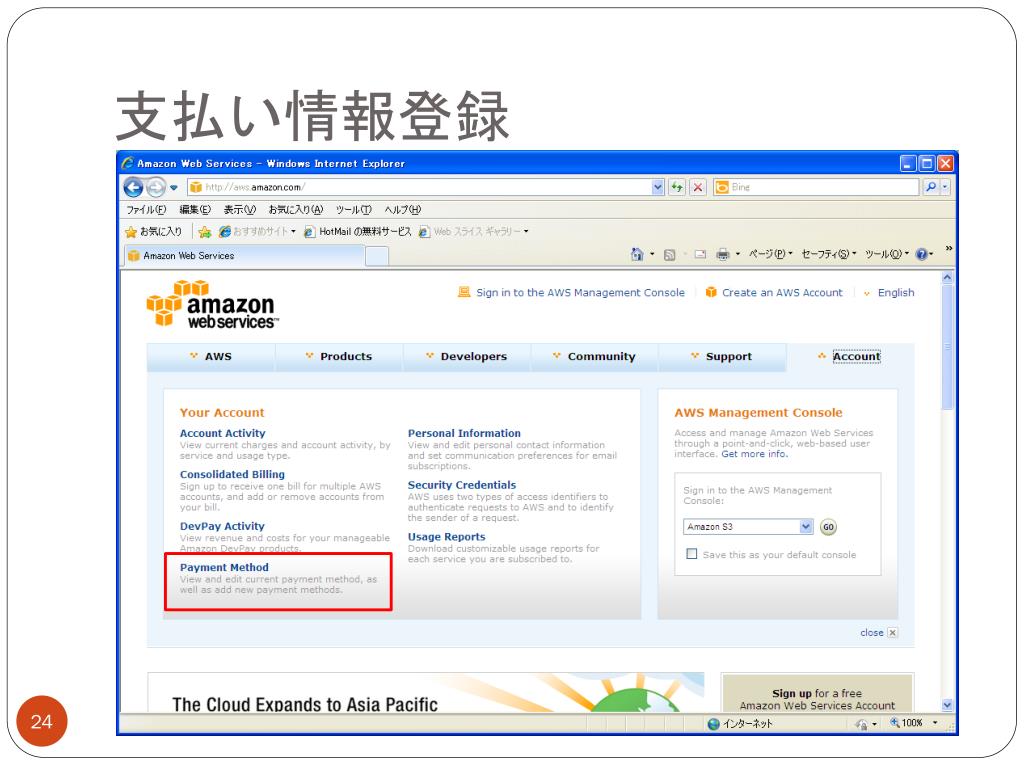Expand the Amazon S3 console dropdown
The height and width of the screenshot is (768, 1024).
tap(806, 527)
